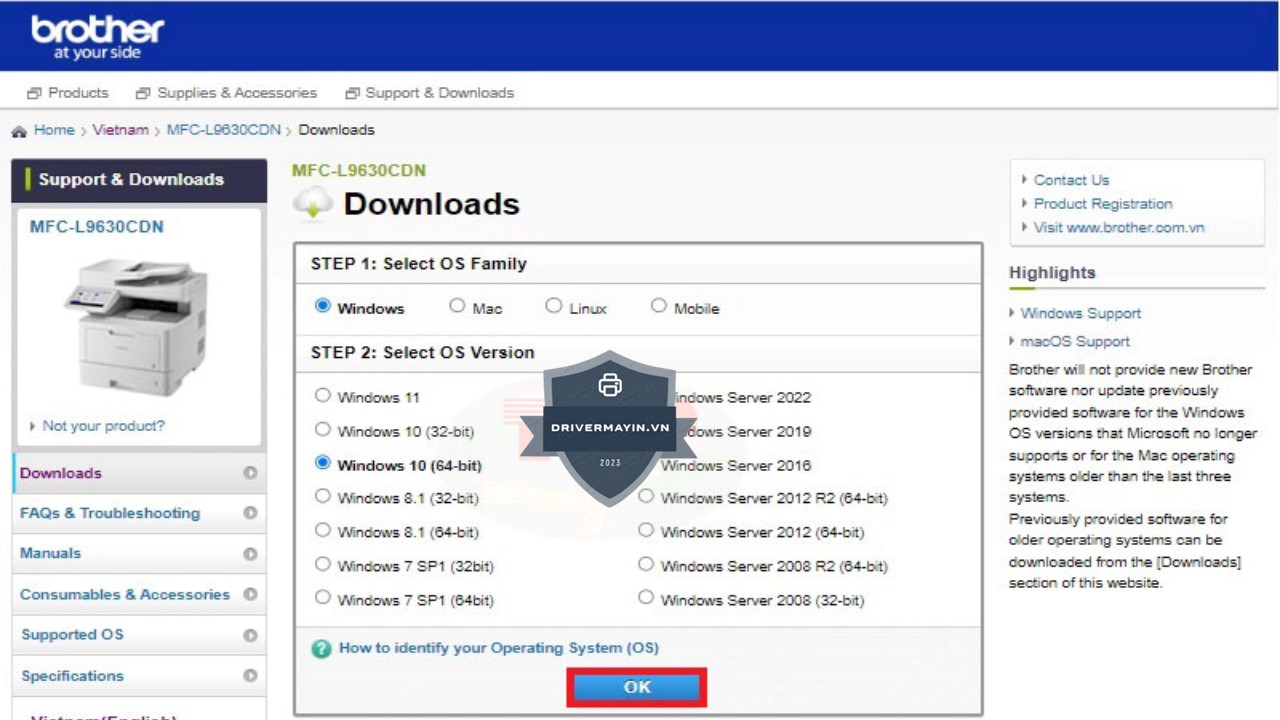Select the Mac OS family radio button
Image resolution: width=1280 pixels, height=720 pixels.
click(457, 306)
